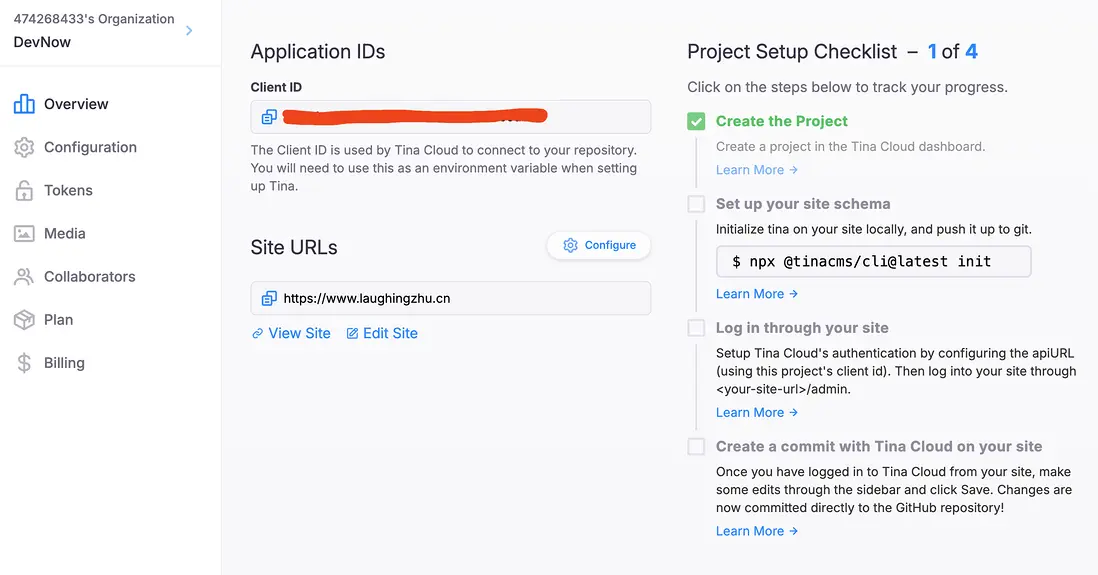Click the Edit Site link
Viewport: 1098px width, 575px height.
(x=382, y=333)
